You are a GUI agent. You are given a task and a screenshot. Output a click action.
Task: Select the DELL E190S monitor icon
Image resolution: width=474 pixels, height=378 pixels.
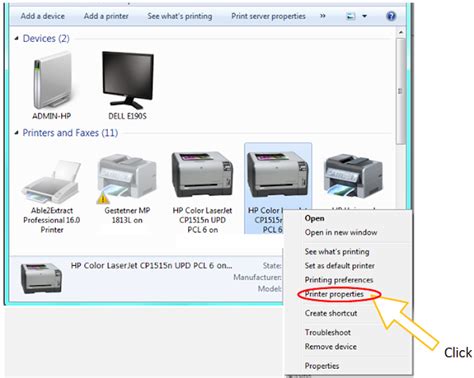pos(127,80)
